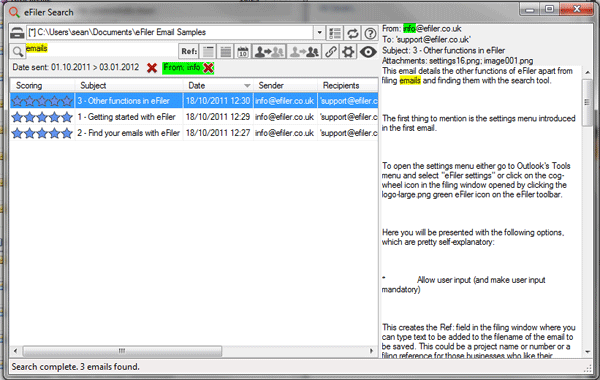Click highlighted word 'emails' in the preview
Image resolution: width=600 pixels, height=380 pixels.
pos(410,80)
